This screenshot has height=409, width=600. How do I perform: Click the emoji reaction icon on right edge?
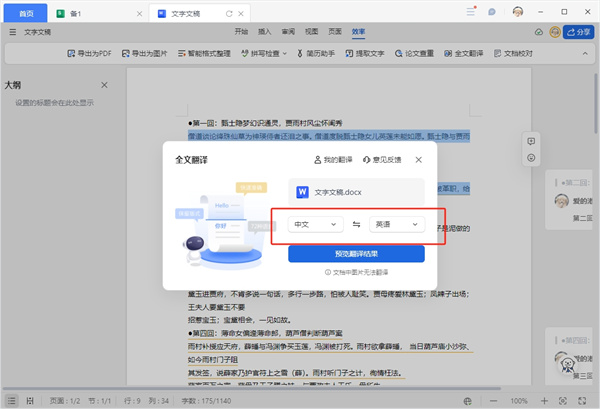[x=531, y=158]
